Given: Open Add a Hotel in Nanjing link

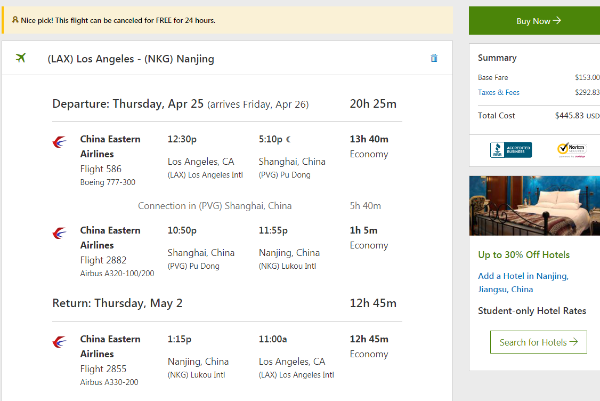Looking at the screenshot, I should (x=523, y=282).
